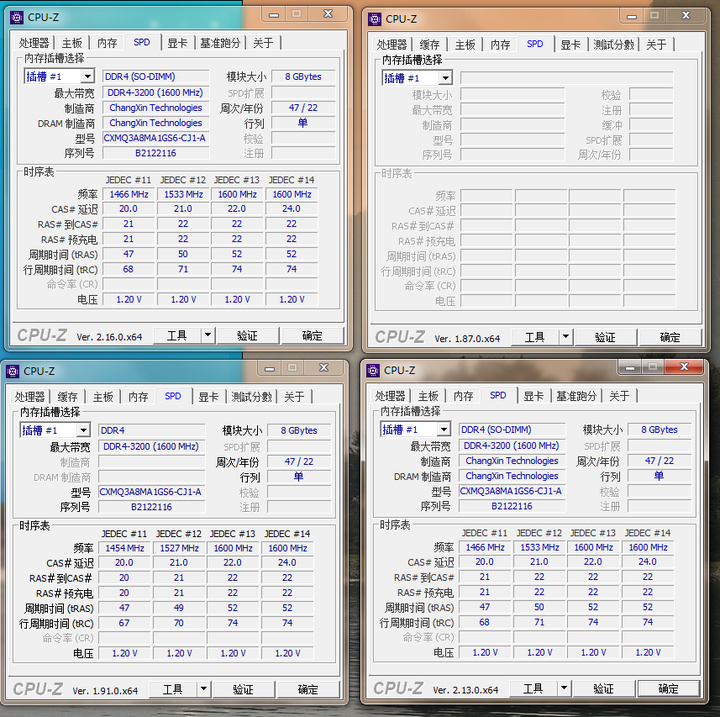Minimize the CPU-Z 2.13.0 window
This screenshot has width=720, height=717.
click(x=630, y=367)
